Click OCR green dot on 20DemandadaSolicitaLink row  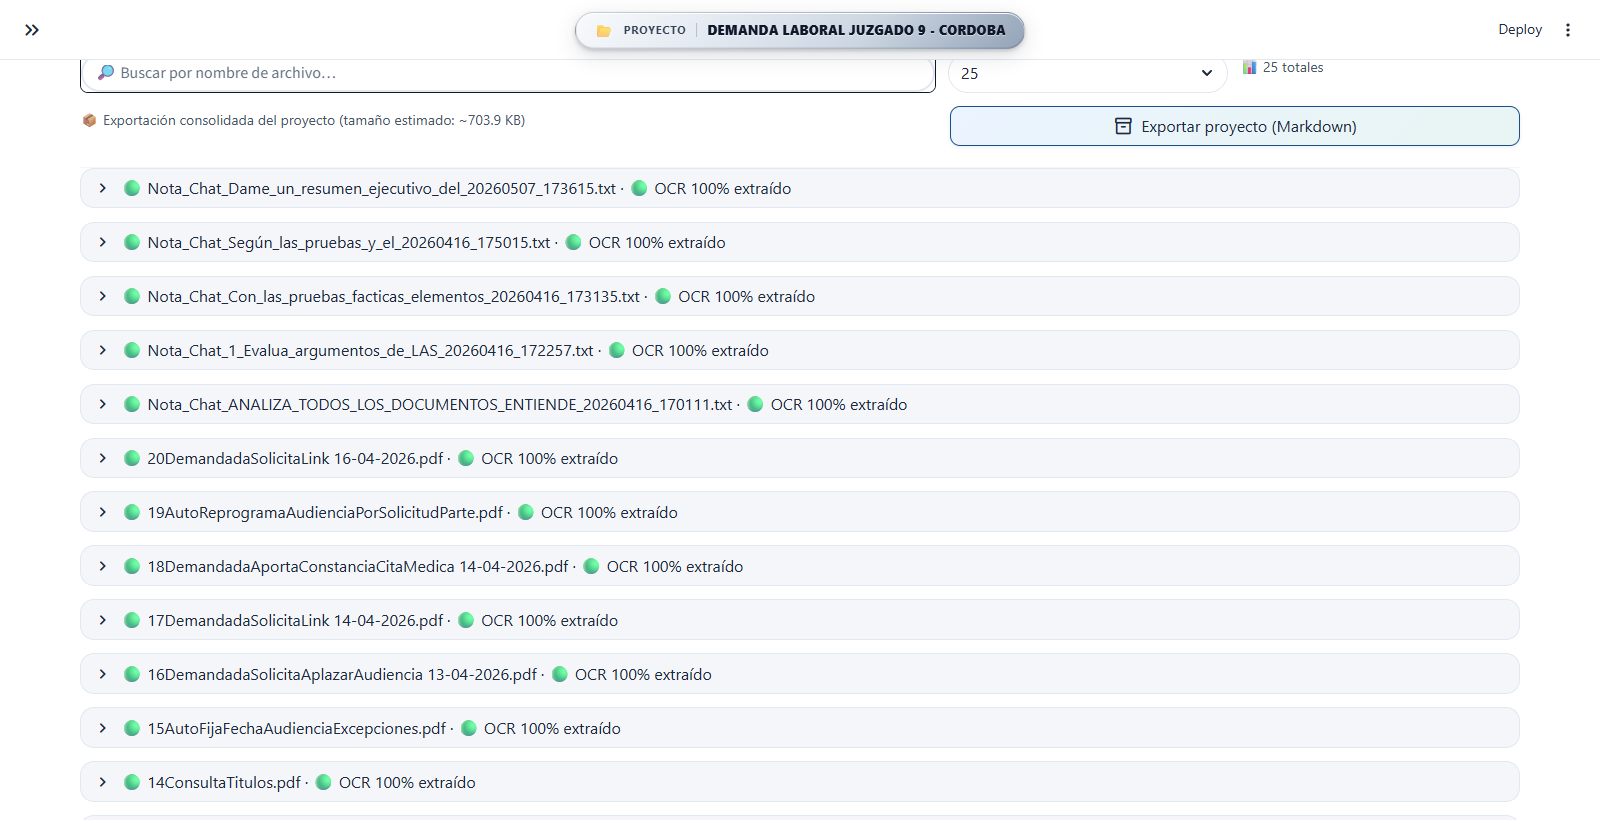(x=466, y=458)
